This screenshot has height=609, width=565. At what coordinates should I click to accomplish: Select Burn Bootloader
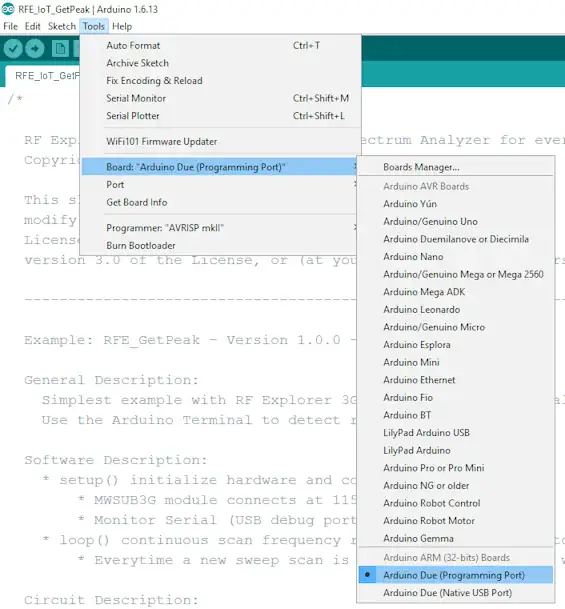221,245
